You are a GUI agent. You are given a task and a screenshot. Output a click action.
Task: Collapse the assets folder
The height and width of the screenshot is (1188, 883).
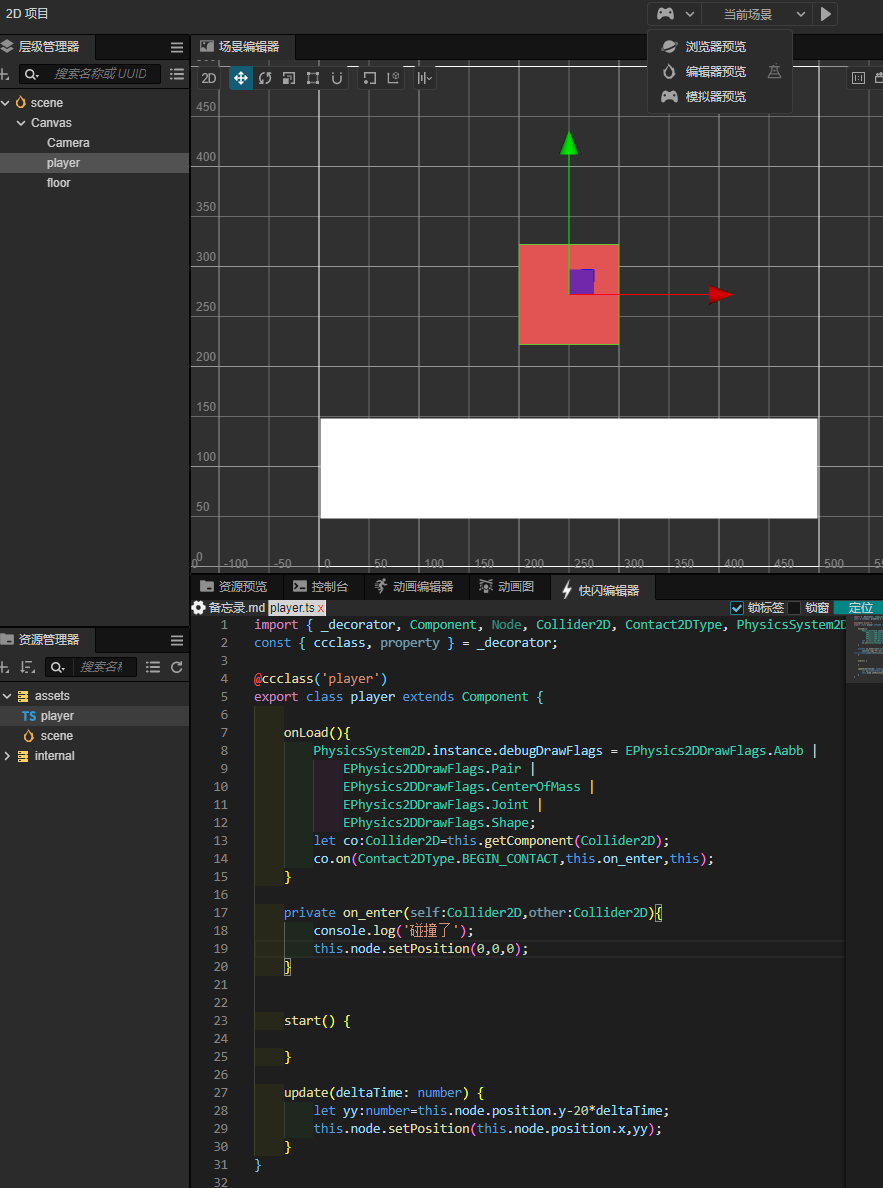click(7, 696)
